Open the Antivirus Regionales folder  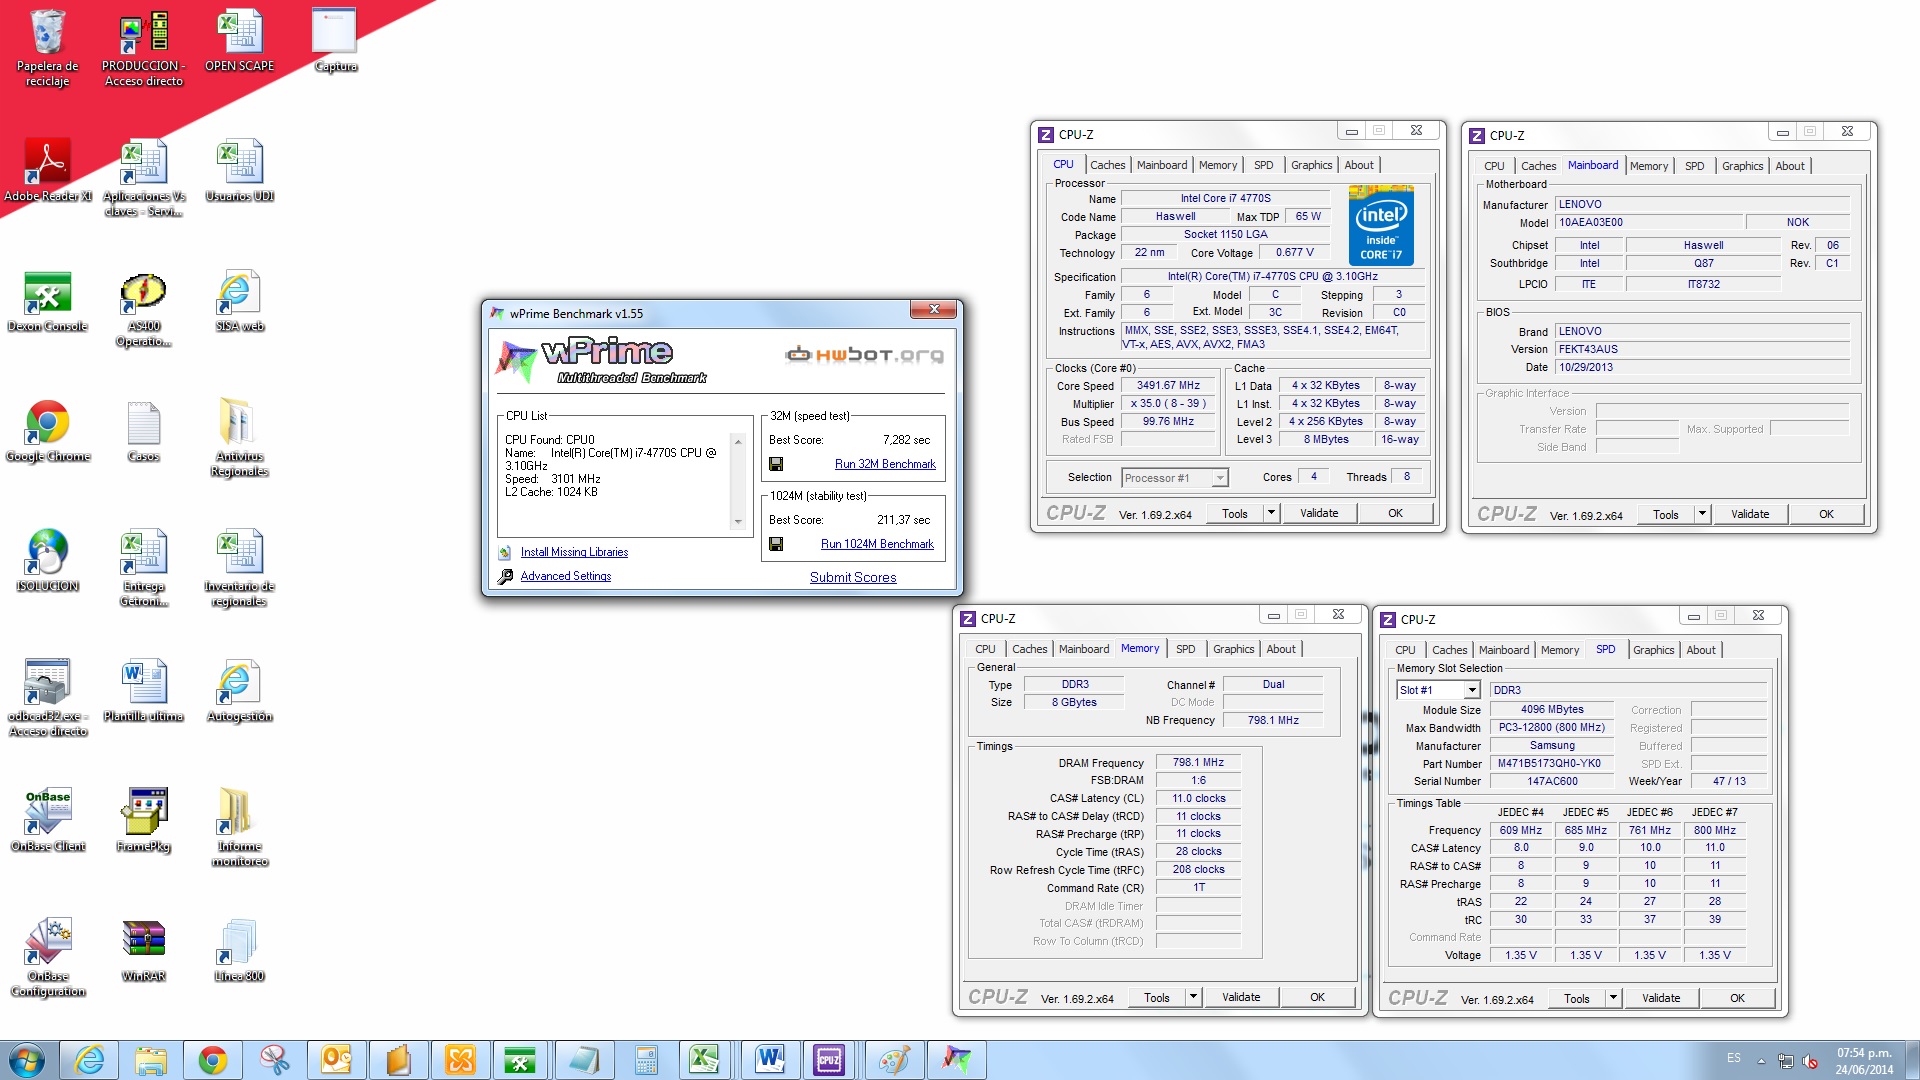240,439
